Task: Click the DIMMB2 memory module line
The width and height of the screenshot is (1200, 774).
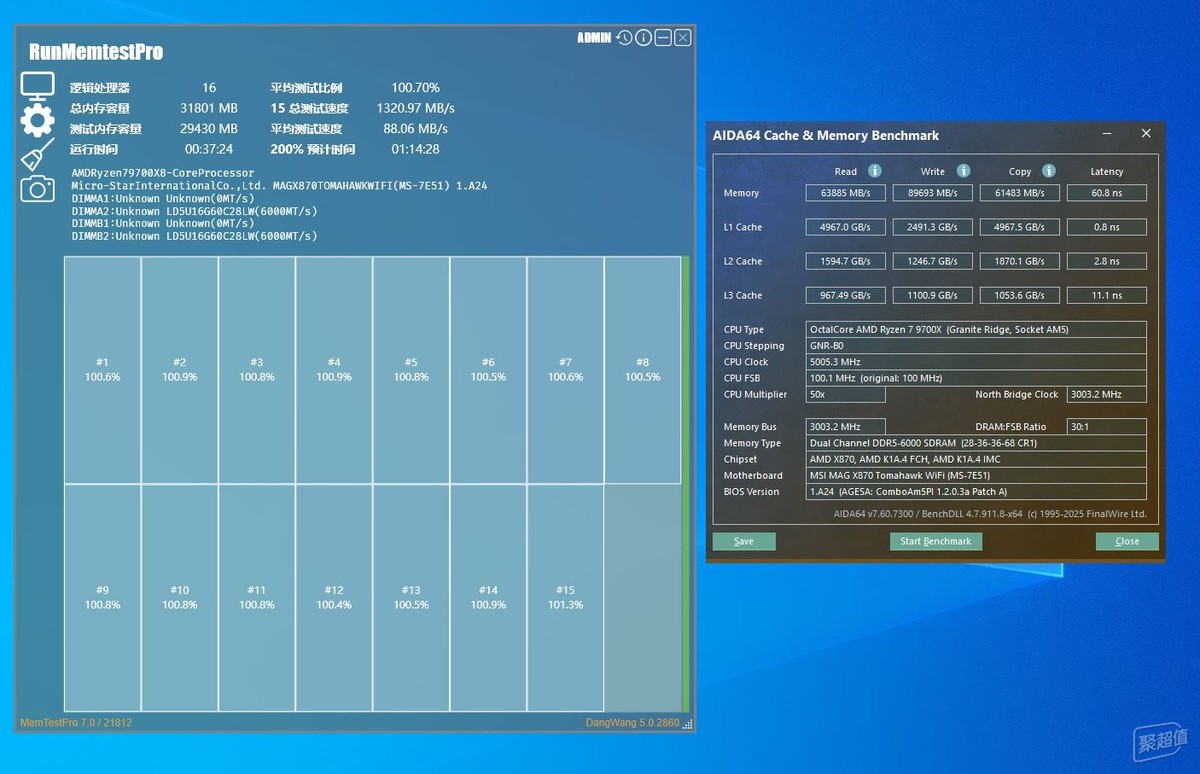Action: click(x=195, y=236)
